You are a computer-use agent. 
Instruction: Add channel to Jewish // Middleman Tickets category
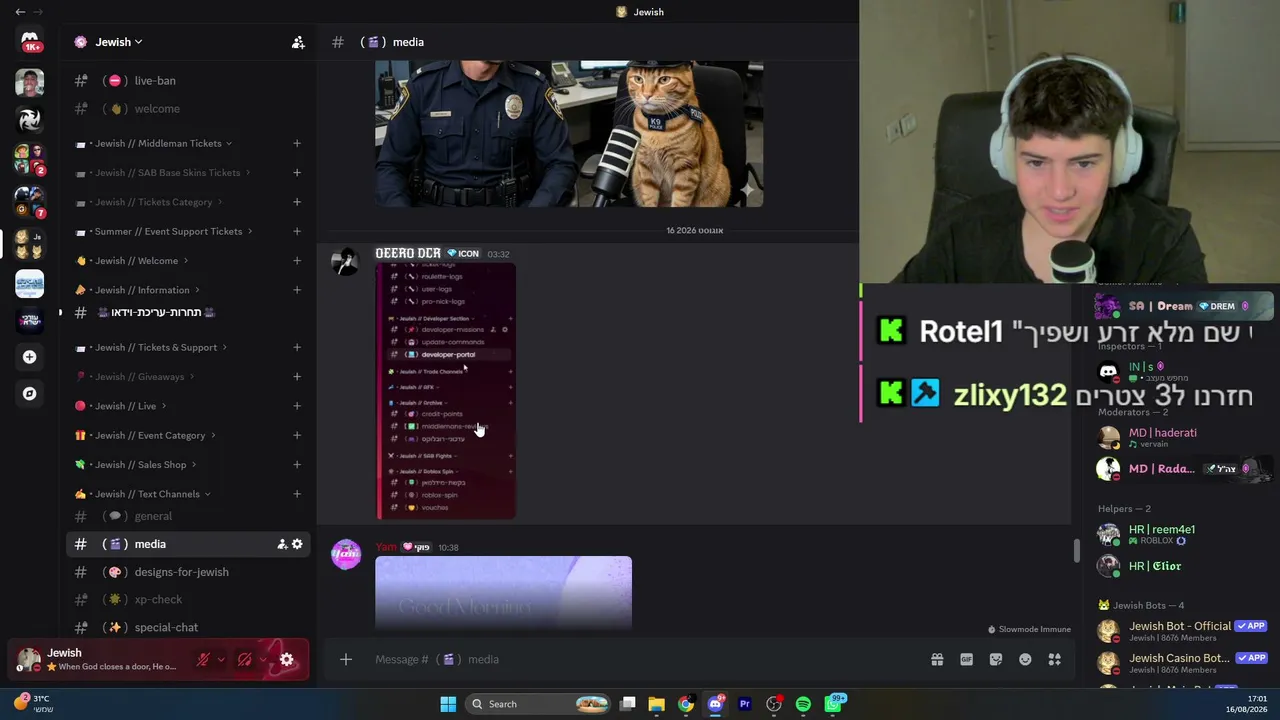tap(297, 143)
